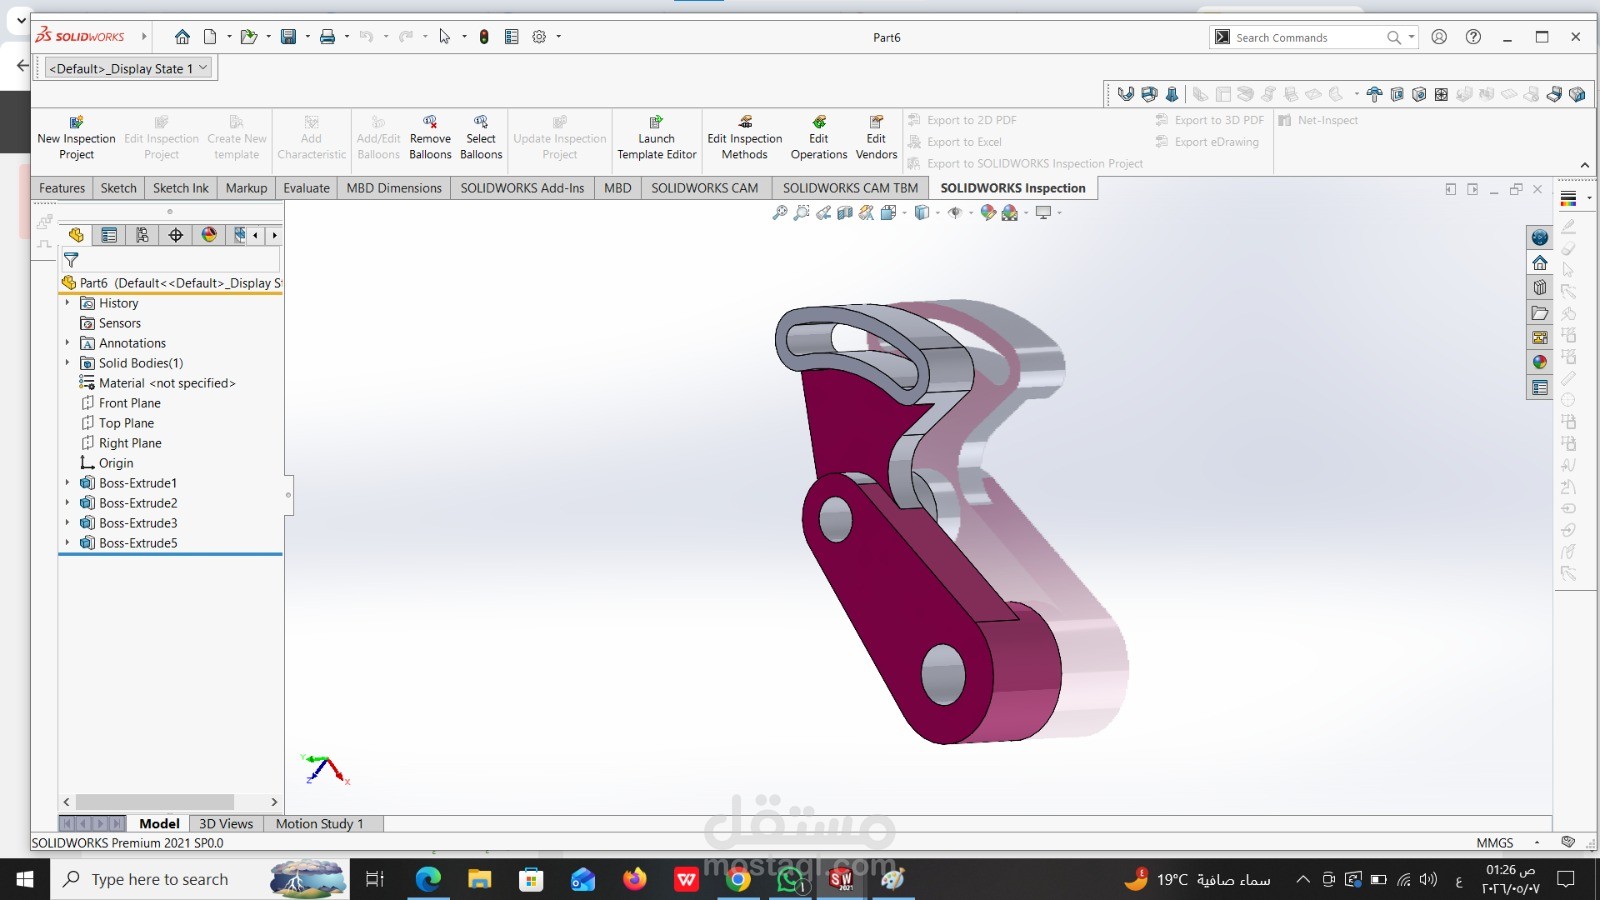Click the Search Commands field
This screenshot has height=900, width=1600.
1309,37
